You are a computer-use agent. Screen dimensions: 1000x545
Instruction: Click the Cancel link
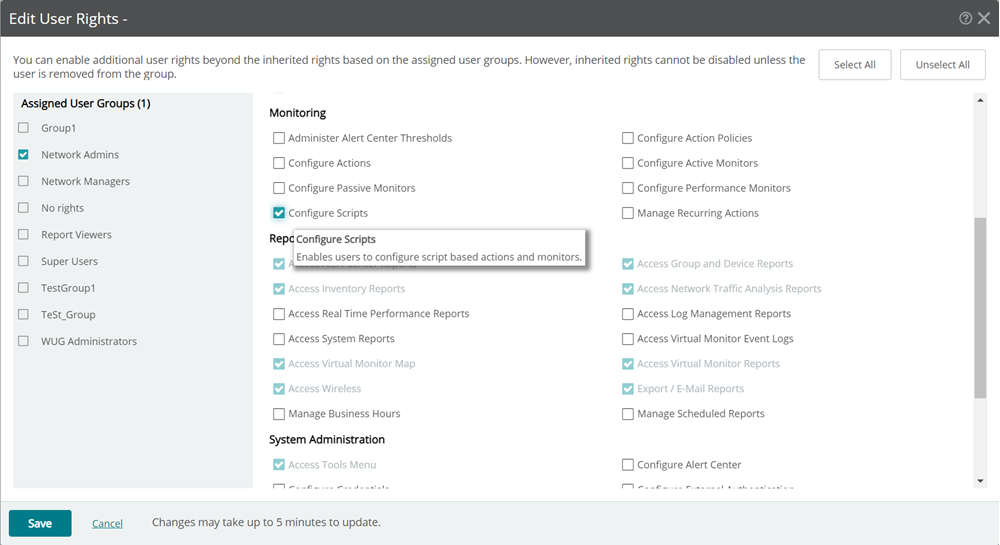[107, 523]
